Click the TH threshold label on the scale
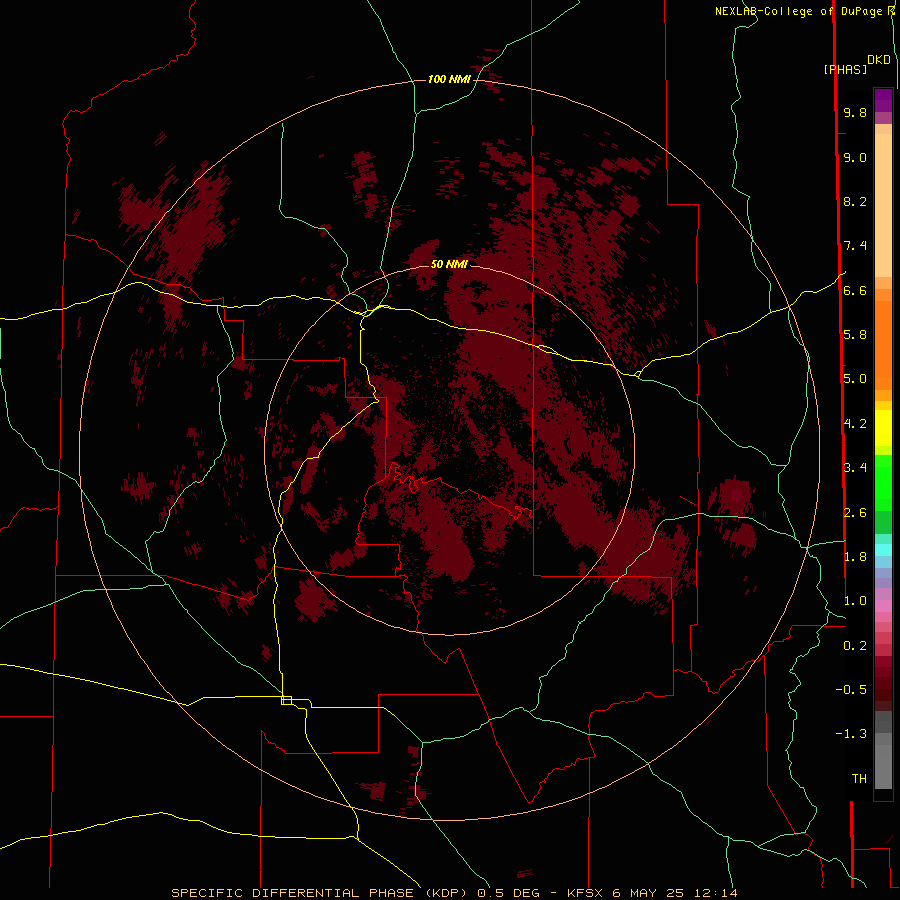 point(859,779)
